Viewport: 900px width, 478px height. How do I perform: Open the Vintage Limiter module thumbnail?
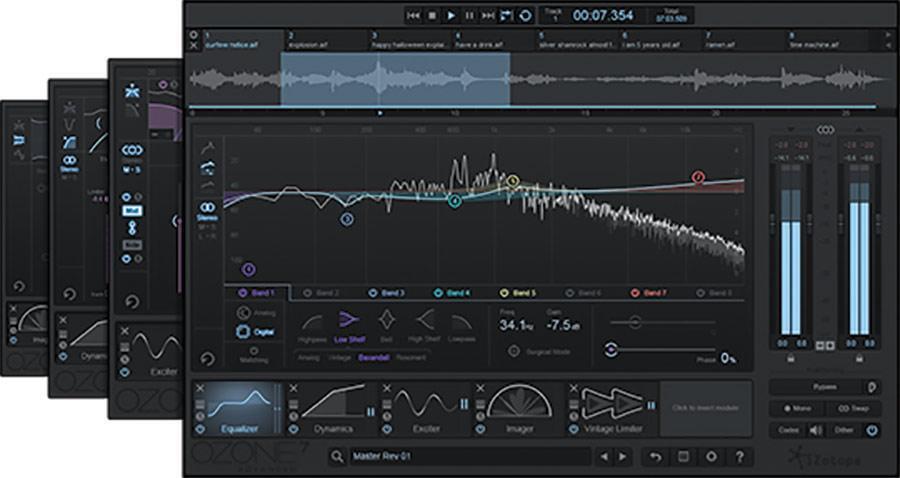tap(612, 408)
